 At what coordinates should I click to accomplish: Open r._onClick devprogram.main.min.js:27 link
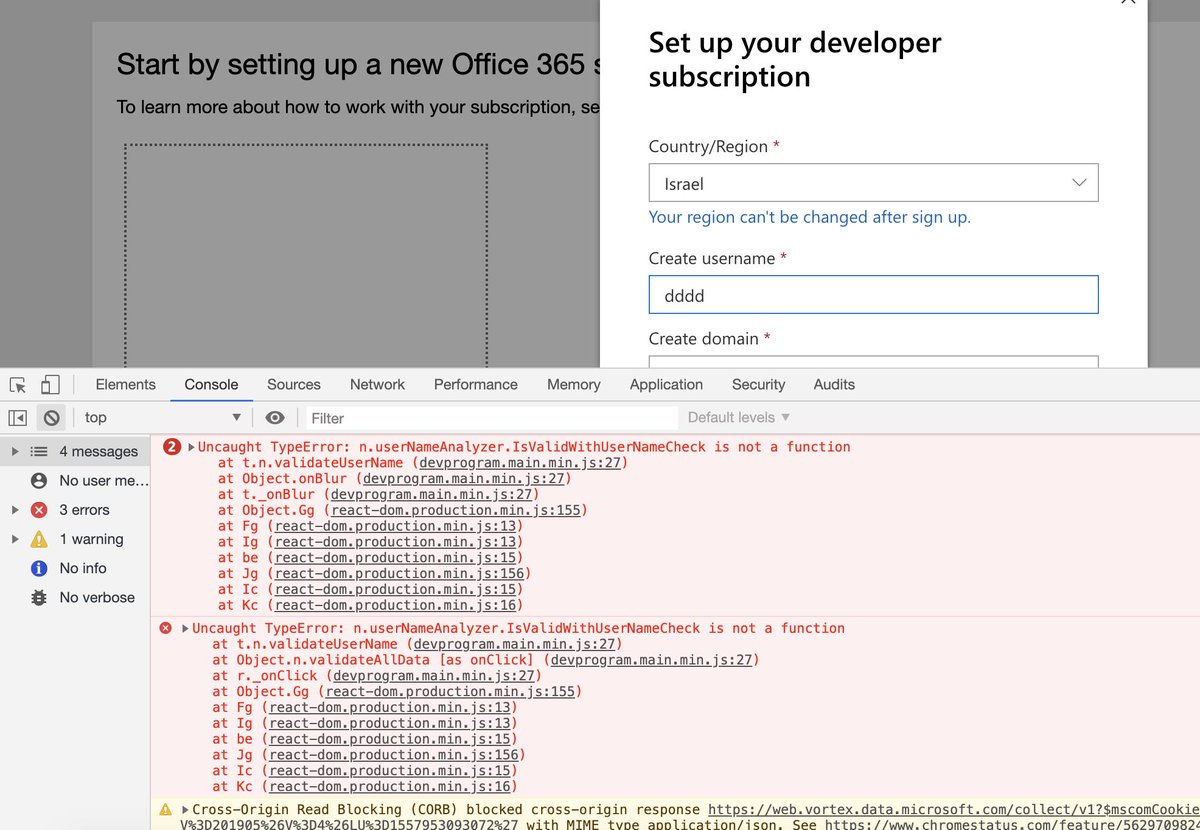[x=435, y=676]
